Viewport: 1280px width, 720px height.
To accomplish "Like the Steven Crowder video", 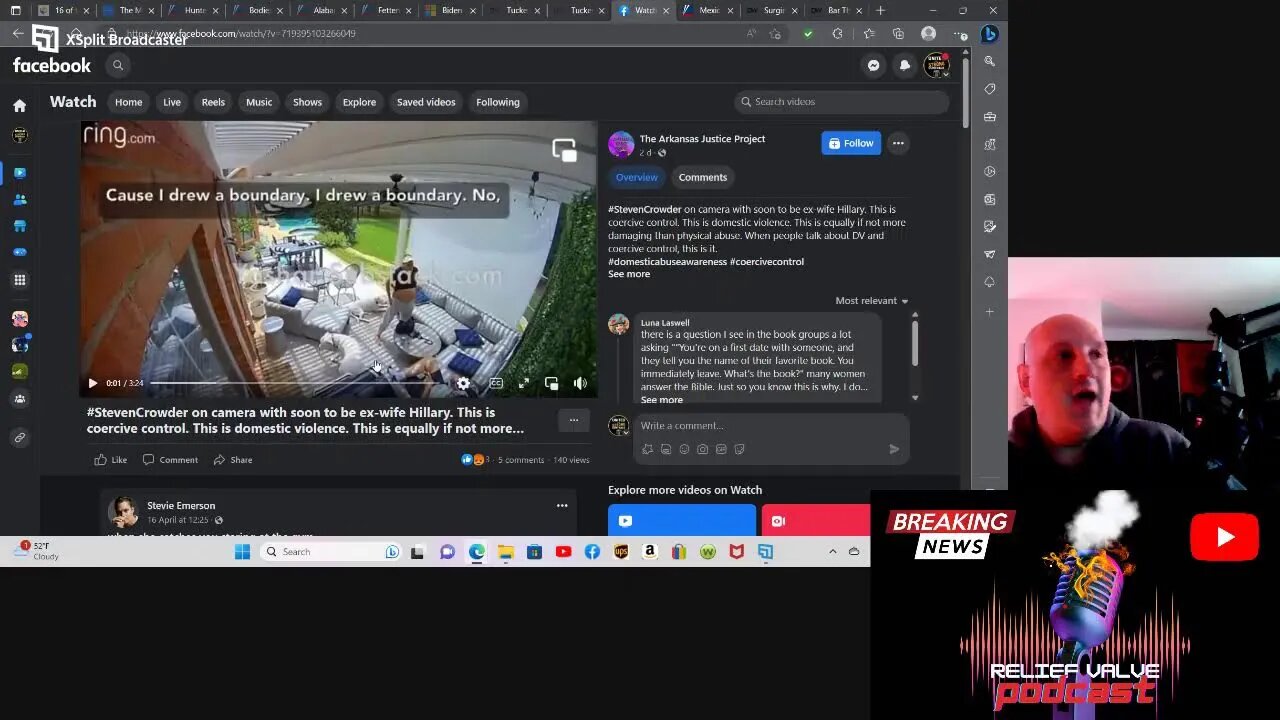I will pos(110,460).
